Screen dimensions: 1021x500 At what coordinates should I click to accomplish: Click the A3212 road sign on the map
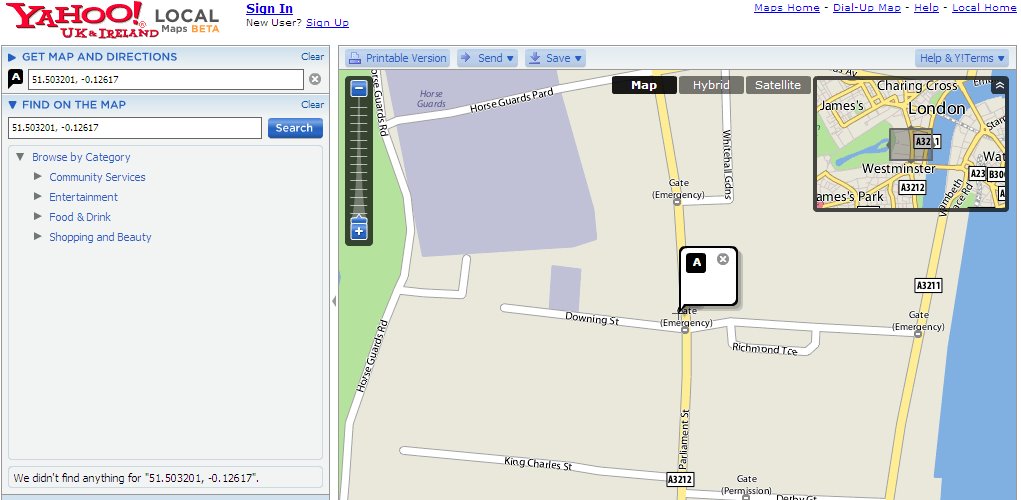[680, 480]
